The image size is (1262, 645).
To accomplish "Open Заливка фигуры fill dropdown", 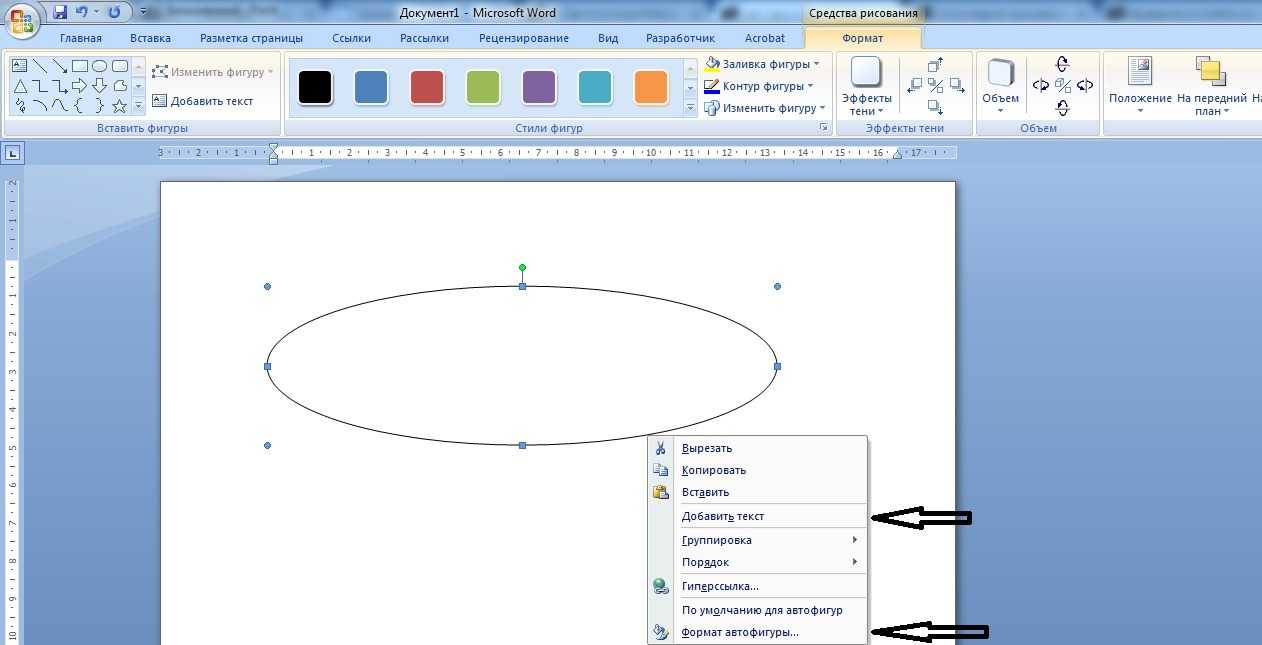I will pyautogui.click(x=761, y=64).
